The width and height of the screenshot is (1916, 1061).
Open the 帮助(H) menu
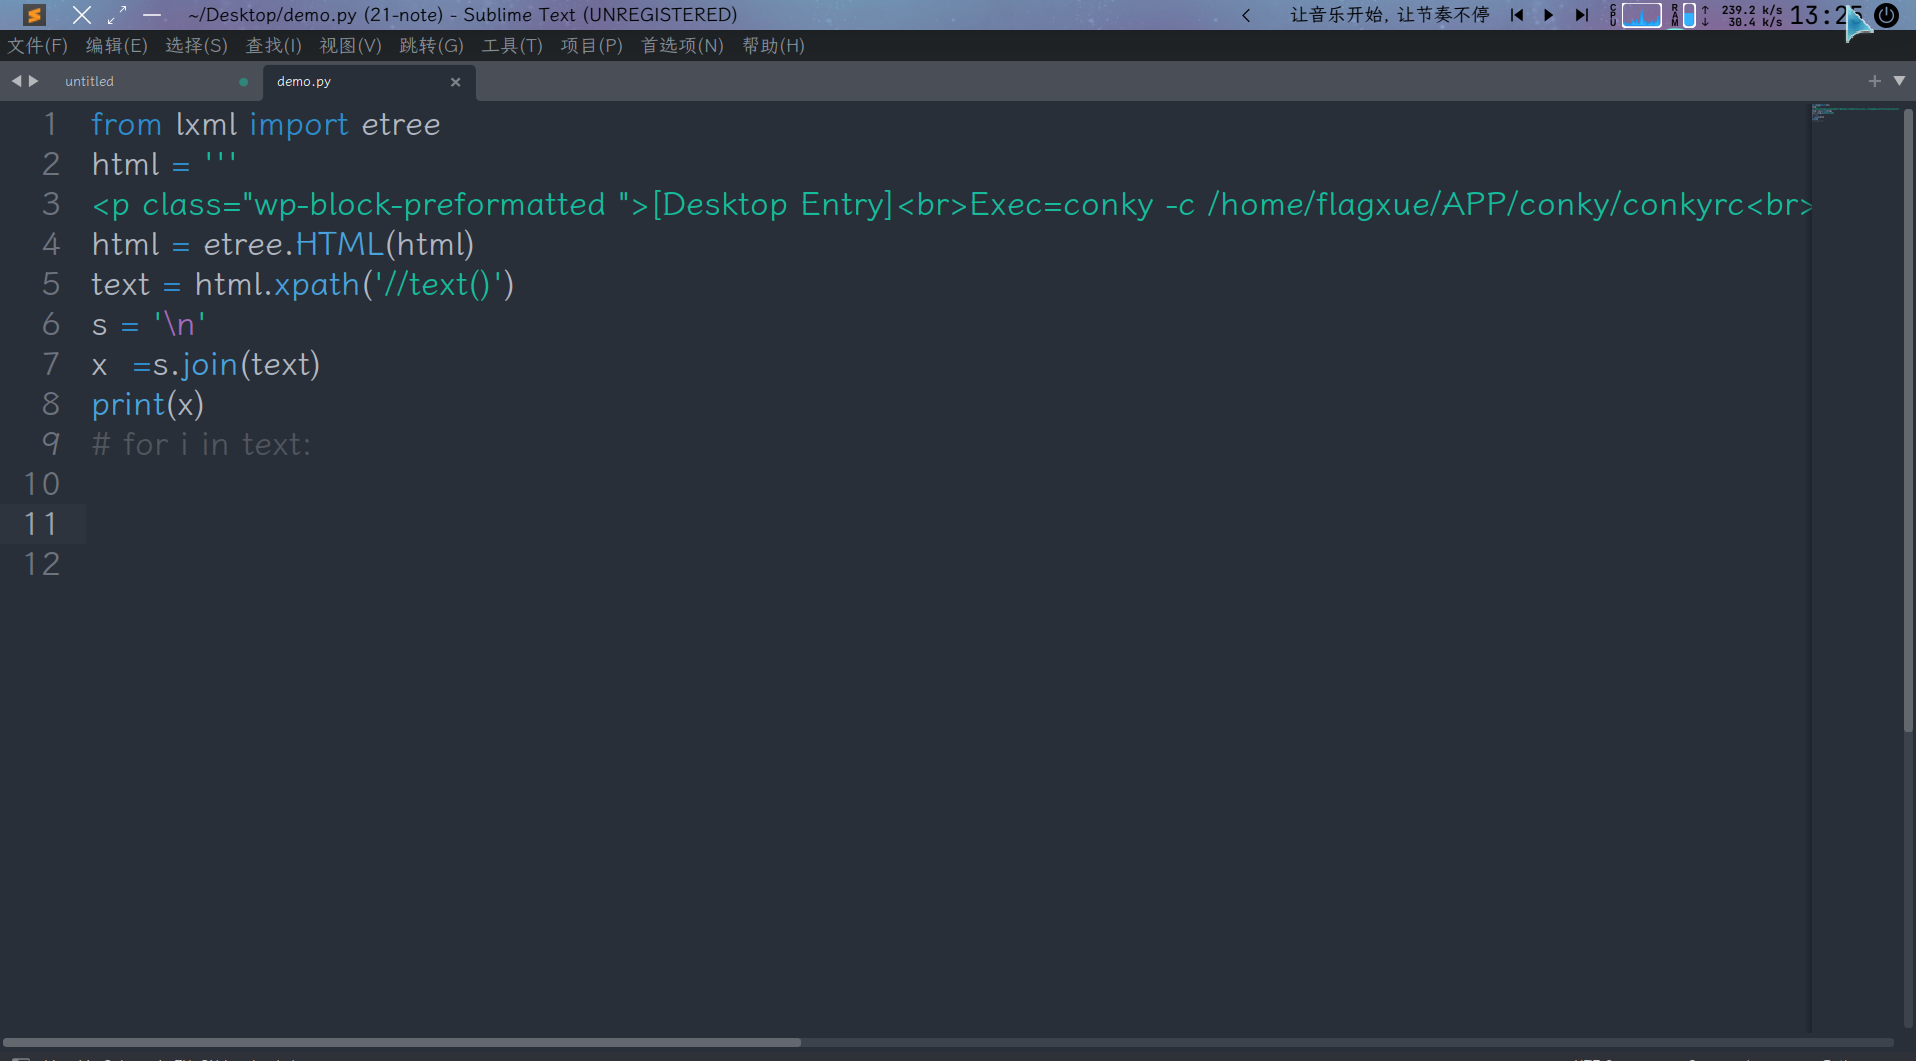[773, 46]
